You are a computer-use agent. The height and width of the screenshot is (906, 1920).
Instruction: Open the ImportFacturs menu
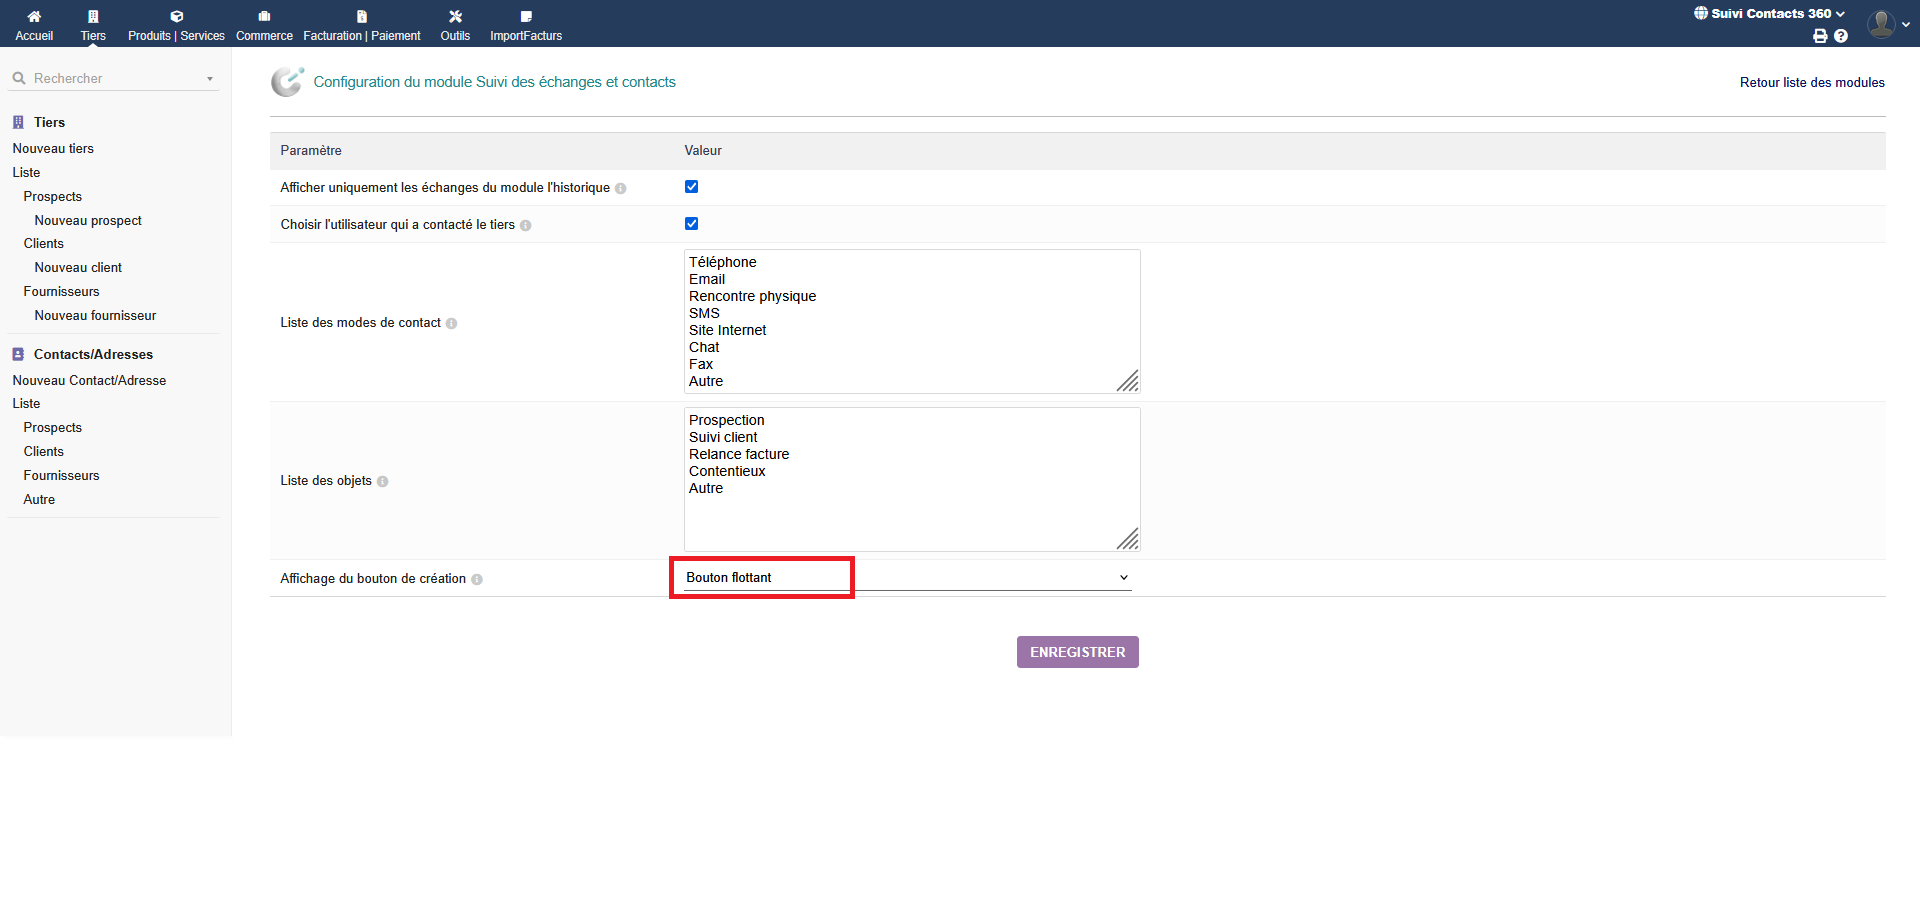click(x=526, y=25)
